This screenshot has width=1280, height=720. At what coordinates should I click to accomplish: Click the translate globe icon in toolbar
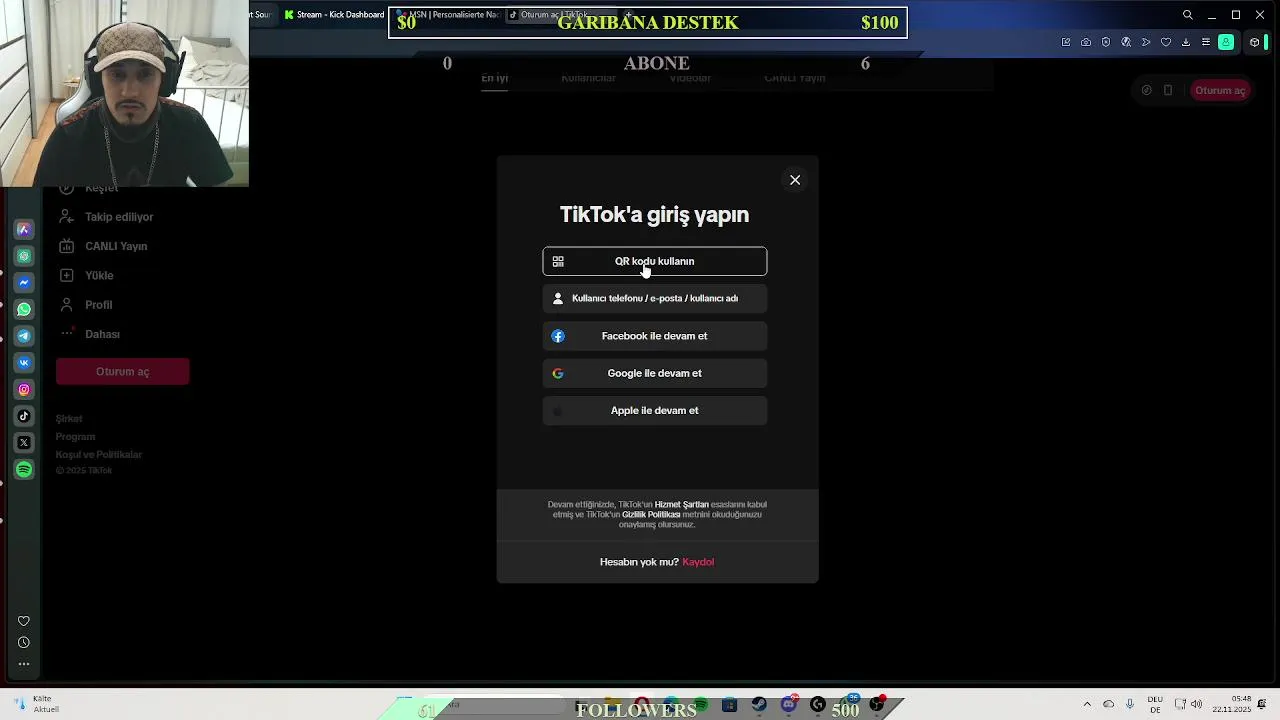point(1126,42)
